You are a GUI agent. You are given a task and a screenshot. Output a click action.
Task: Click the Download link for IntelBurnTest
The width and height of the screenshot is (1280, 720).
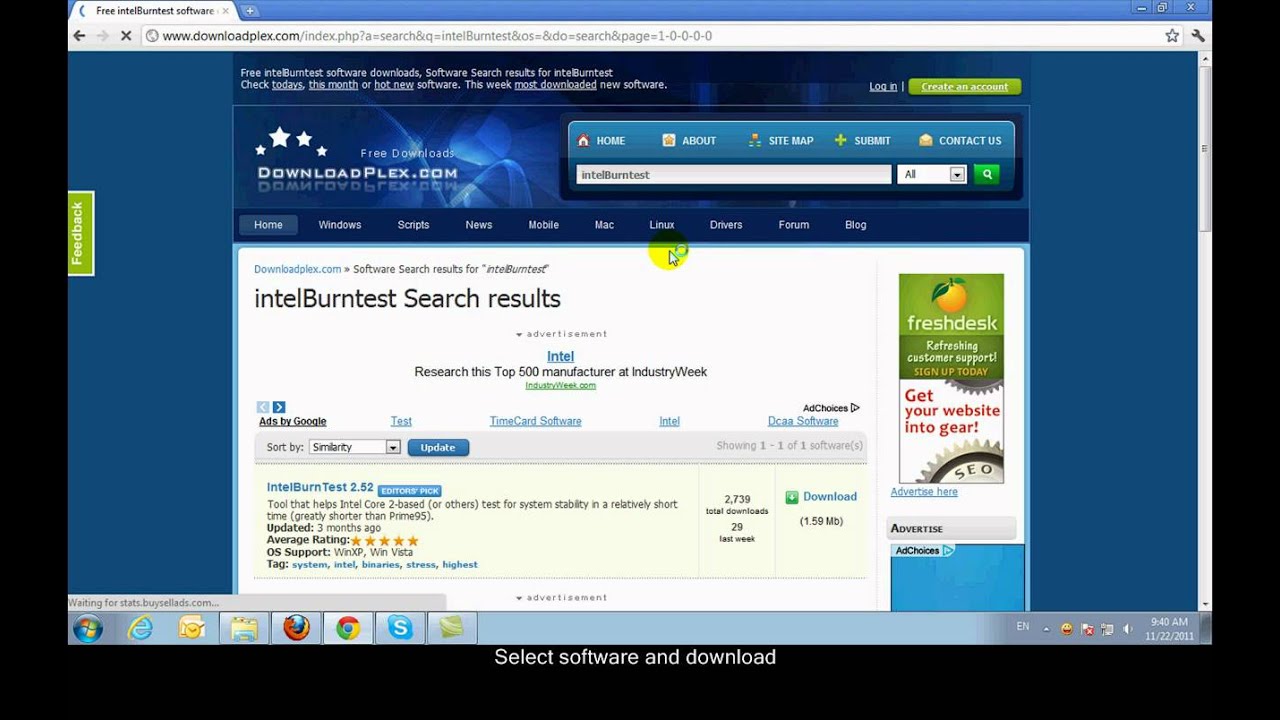tap(830, 497)
